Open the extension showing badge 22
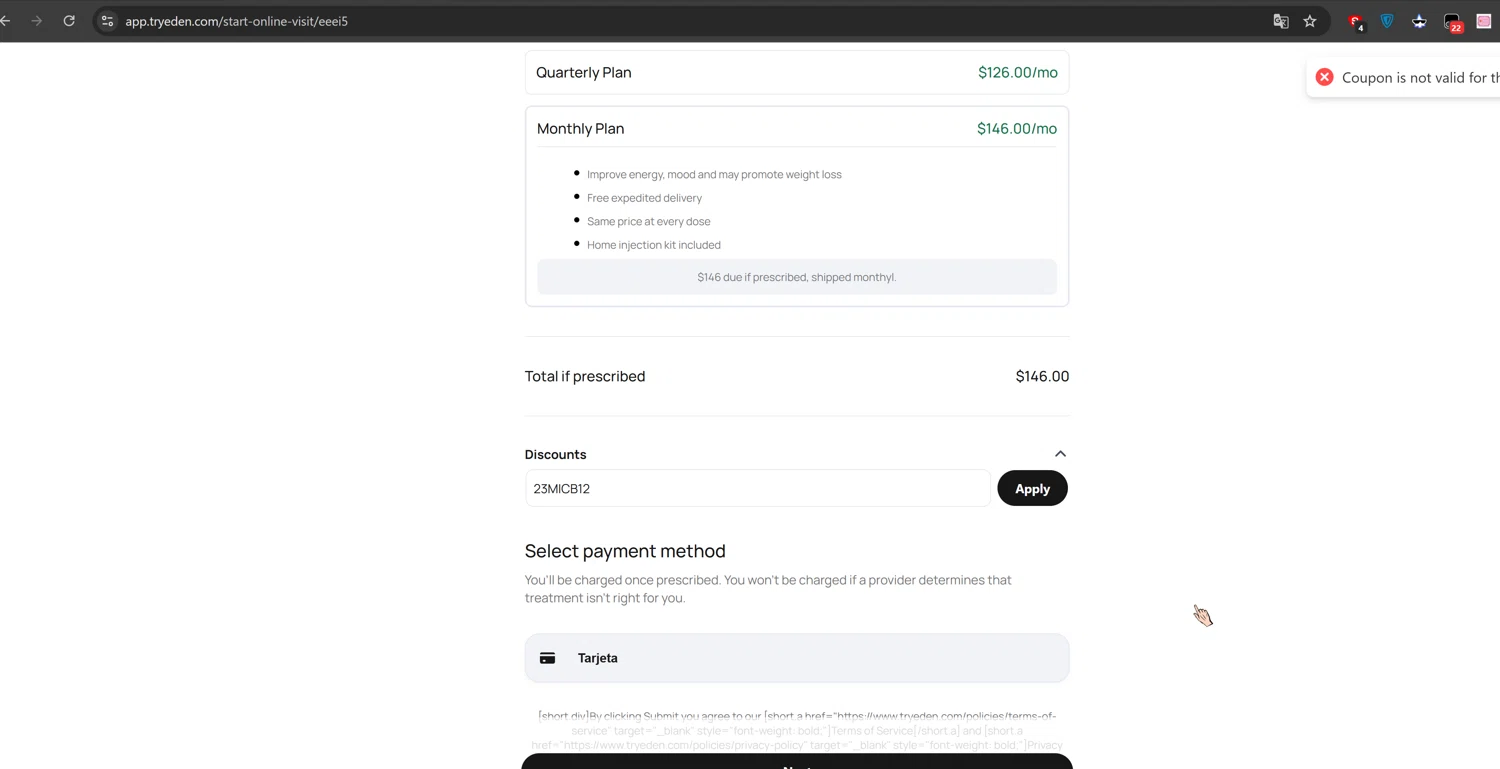This screenshot has width=1500, height=769. coord(1452,21)
